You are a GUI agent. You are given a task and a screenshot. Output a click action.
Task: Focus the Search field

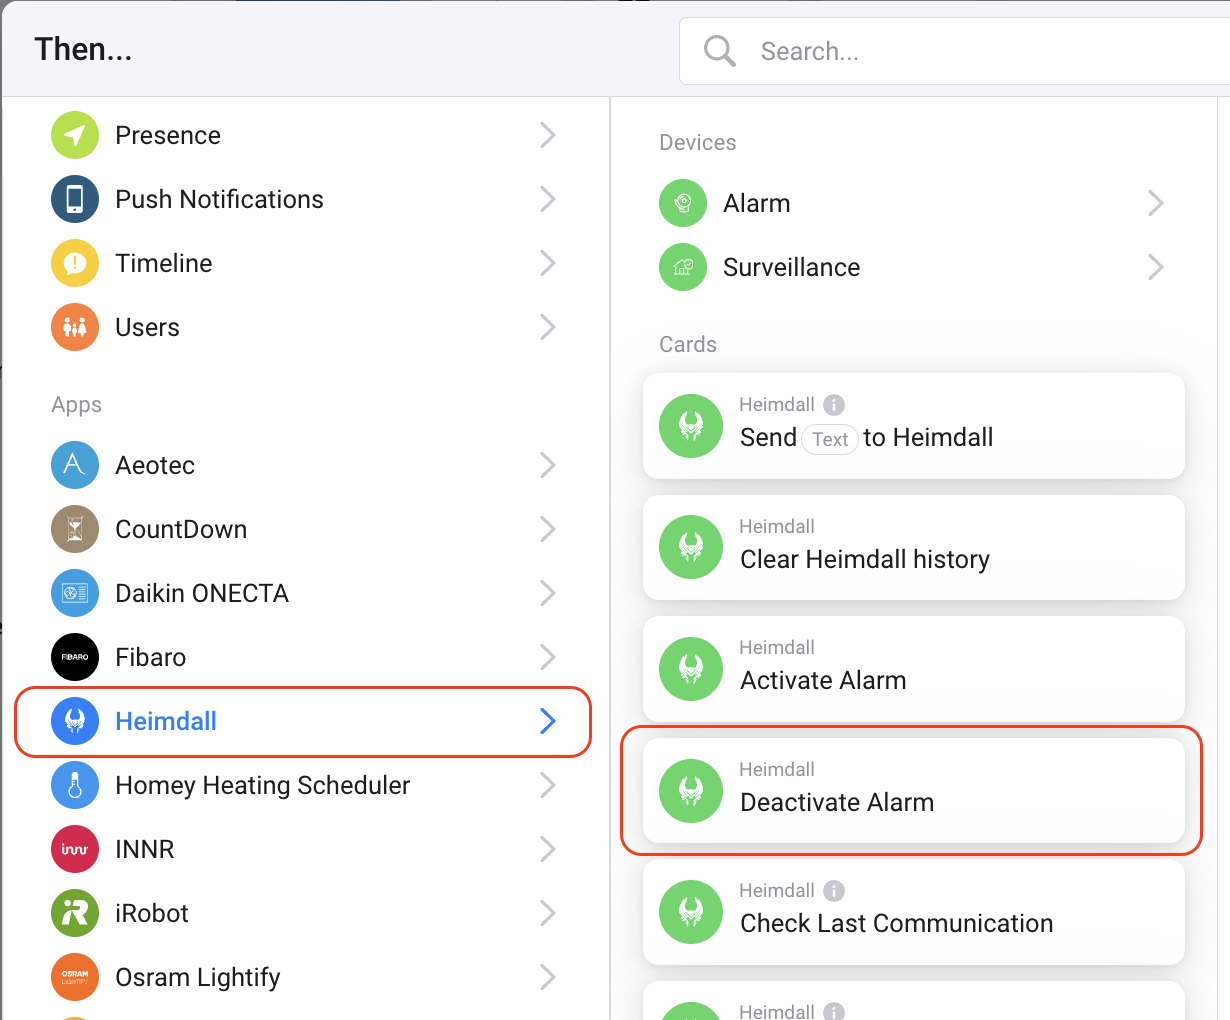[x=955, y=51]
